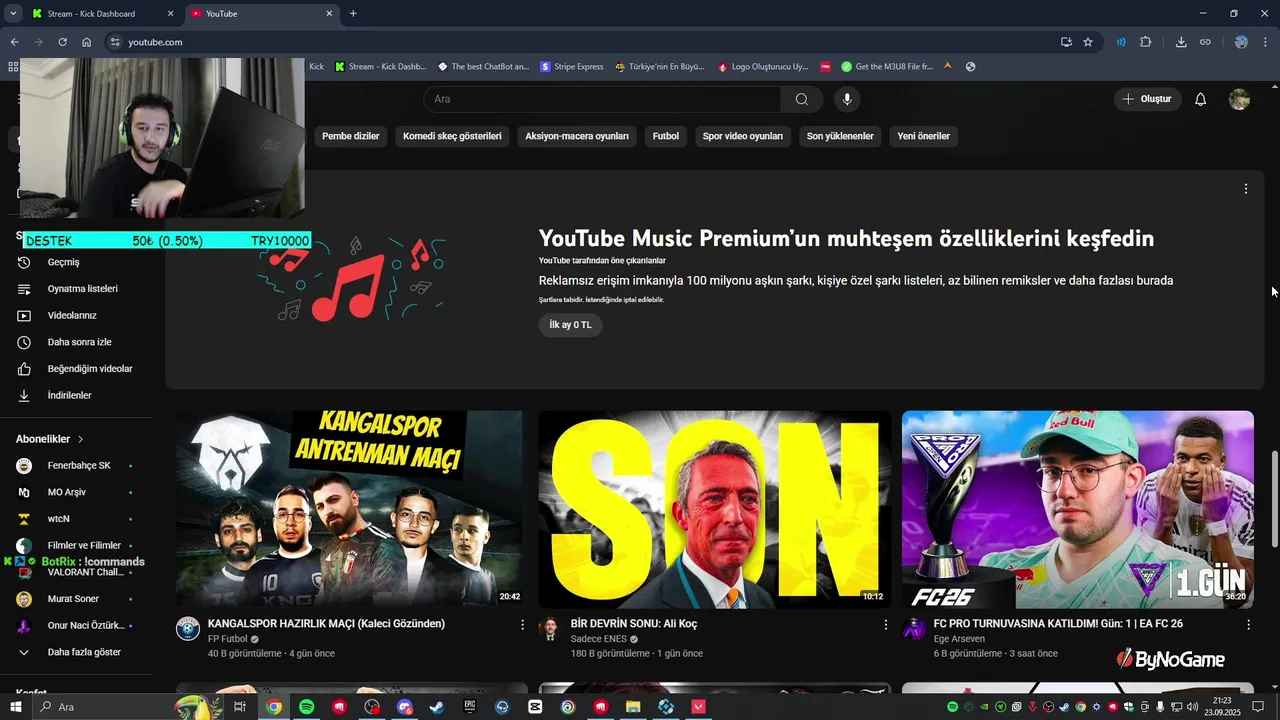Open Chrome downloads icon
The image size is (1280, 720).
pyautogui.click(x=1181, y=42)
